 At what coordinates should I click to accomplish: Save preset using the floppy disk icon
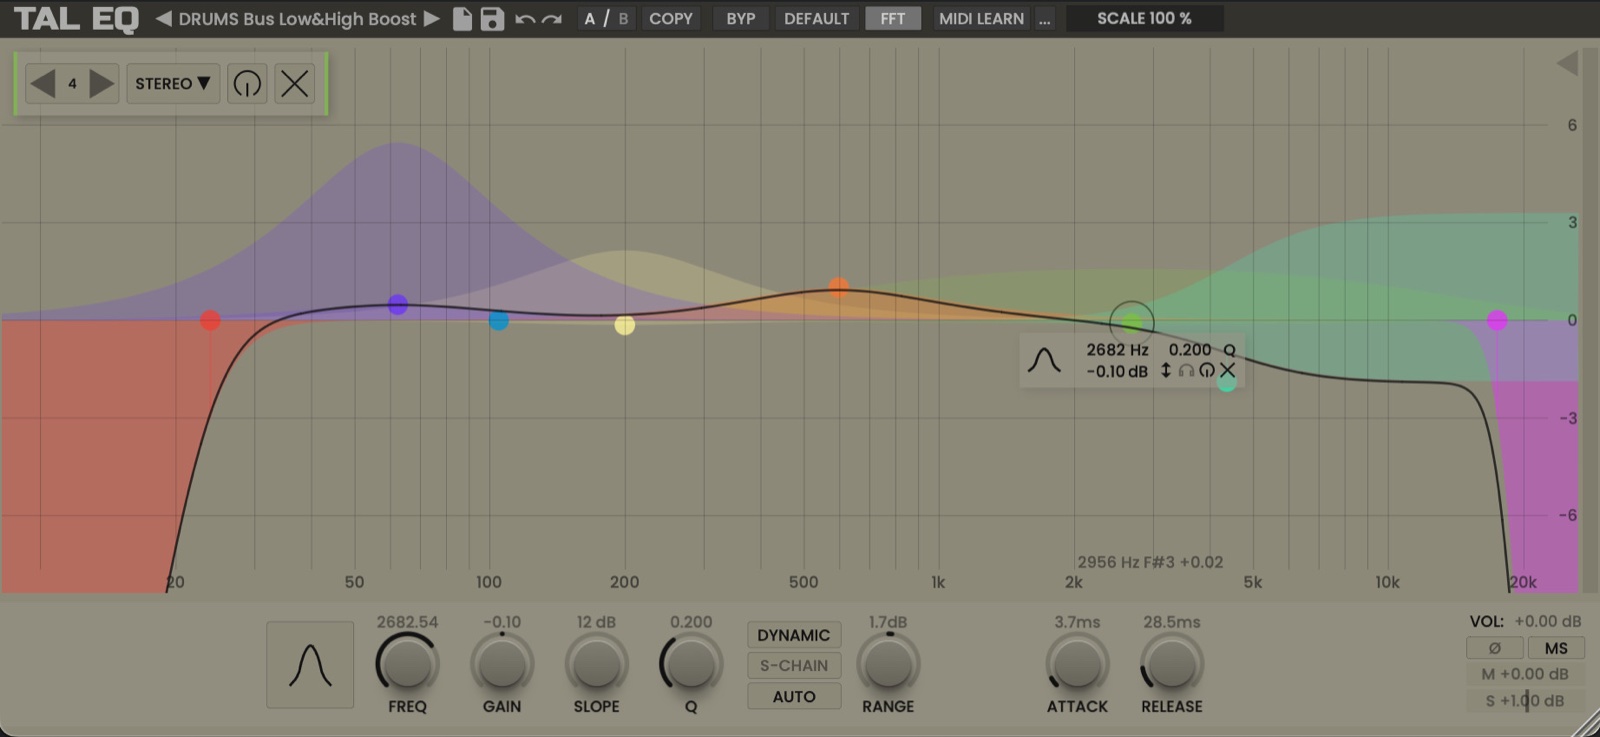pos(492,19)
